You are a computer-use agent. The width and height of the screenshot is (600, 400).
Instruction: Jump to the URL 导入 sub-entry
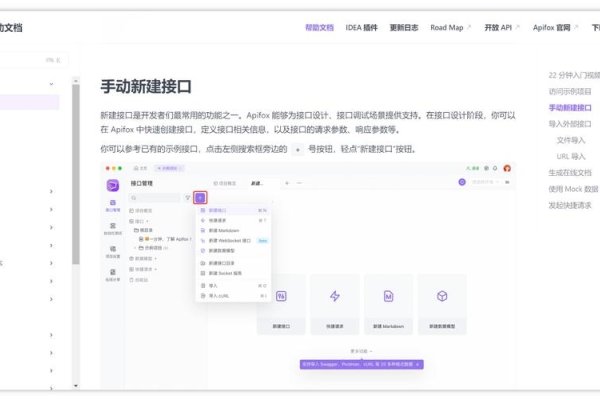point(571,157)
